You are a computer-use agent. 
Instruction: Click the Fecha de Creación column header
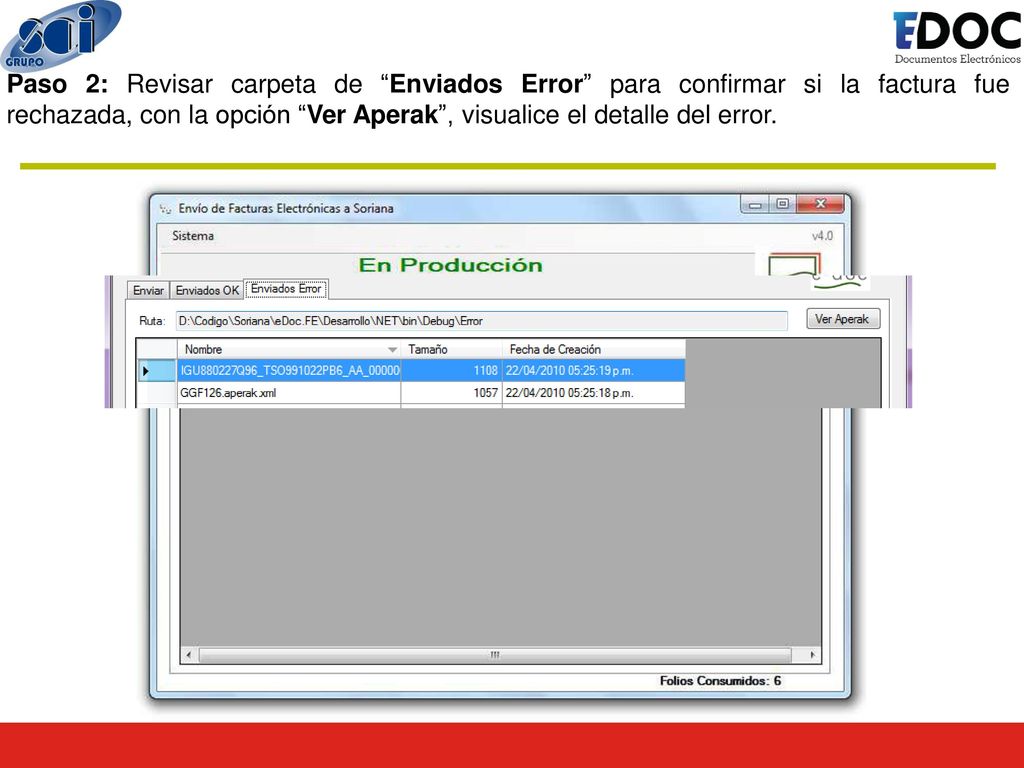594,349
